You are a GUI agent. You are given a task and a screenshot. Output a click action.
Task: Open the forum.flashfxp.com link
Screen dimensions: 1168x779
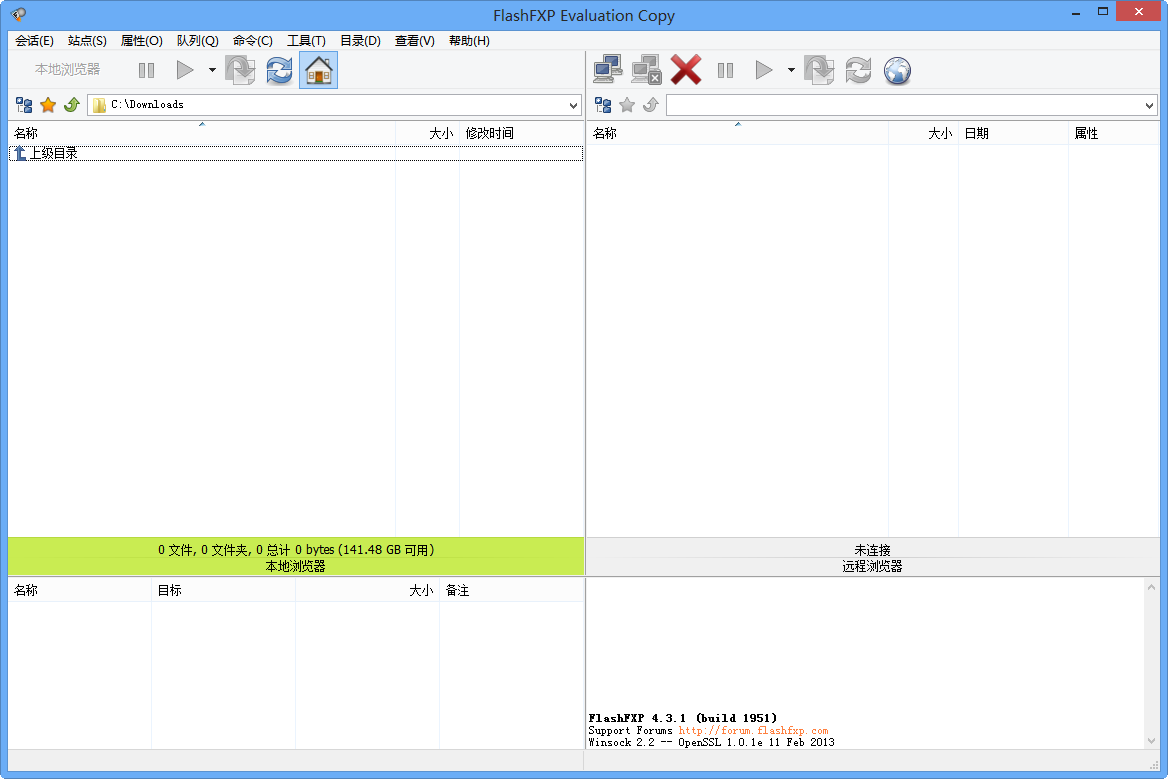click(753, 730)
